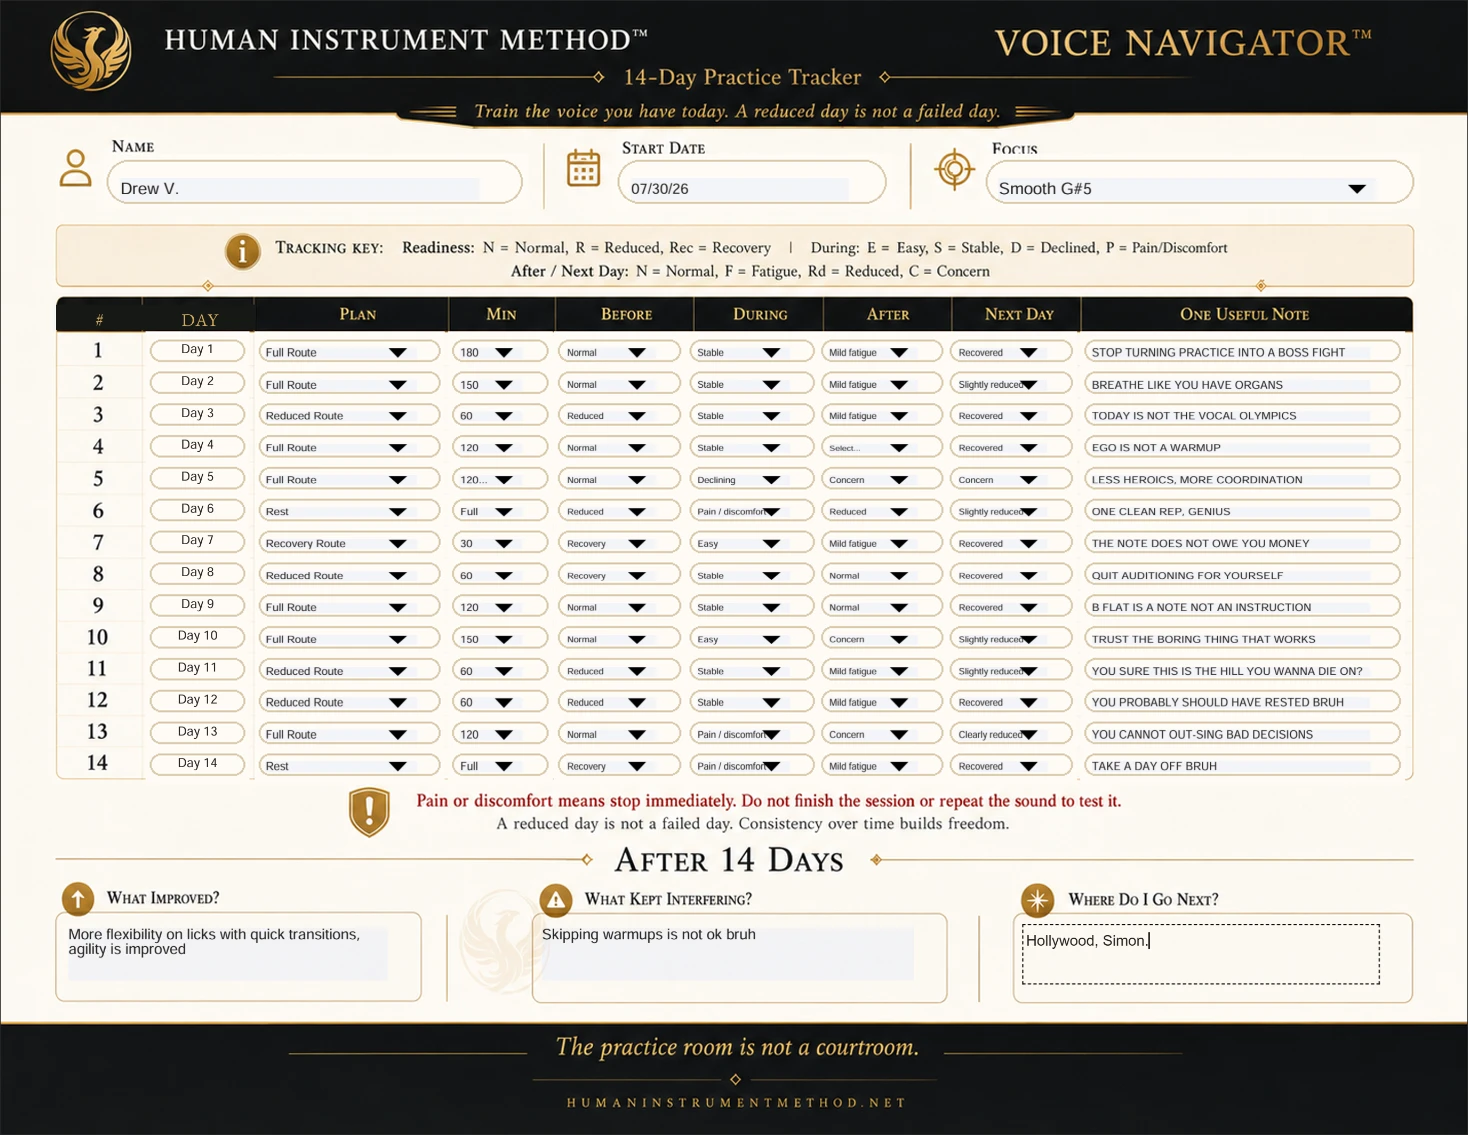
Task: Open Day 12 Plan dropdown showing Reduced Route
Action: [x=348, y=702]
